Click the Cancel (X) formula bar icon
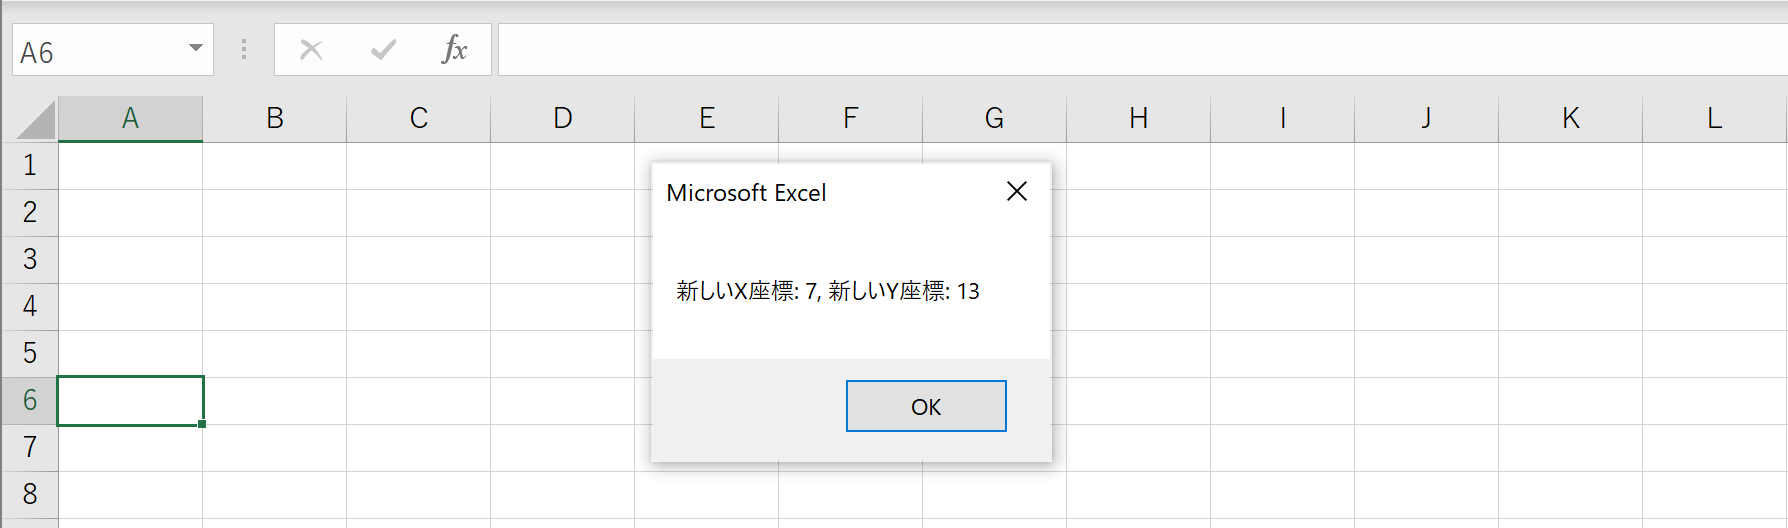Screen dimensions: 1788x528 point(311,49)
